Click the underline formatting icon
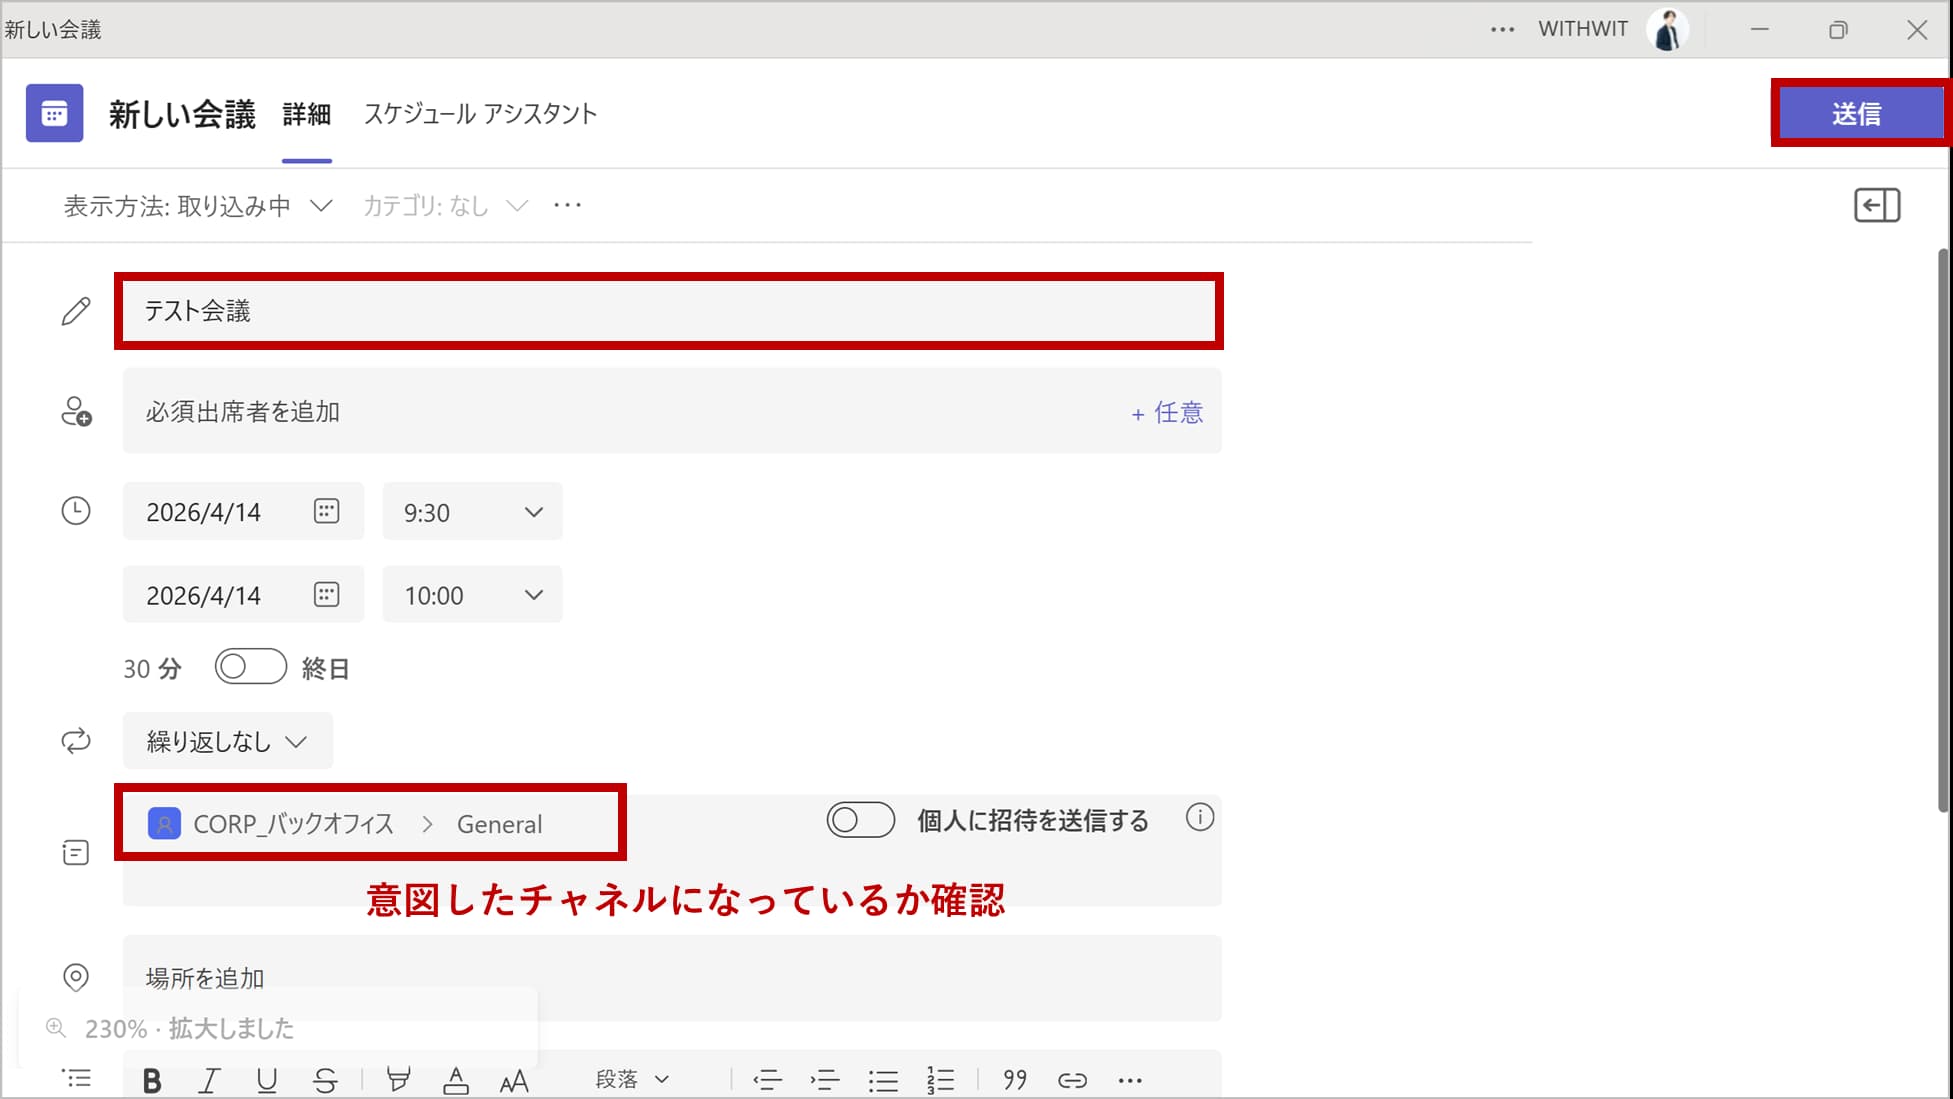This screenshot has height=1099, width=1953. [x=266, y=1080]
